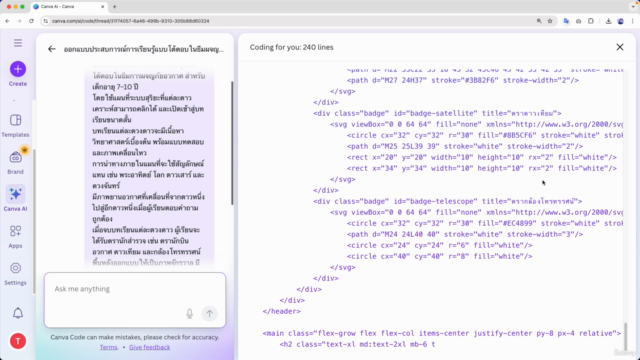Screen dimensions: 640x360
Task: Open the translate extension icon
Action: pos(566,21)
